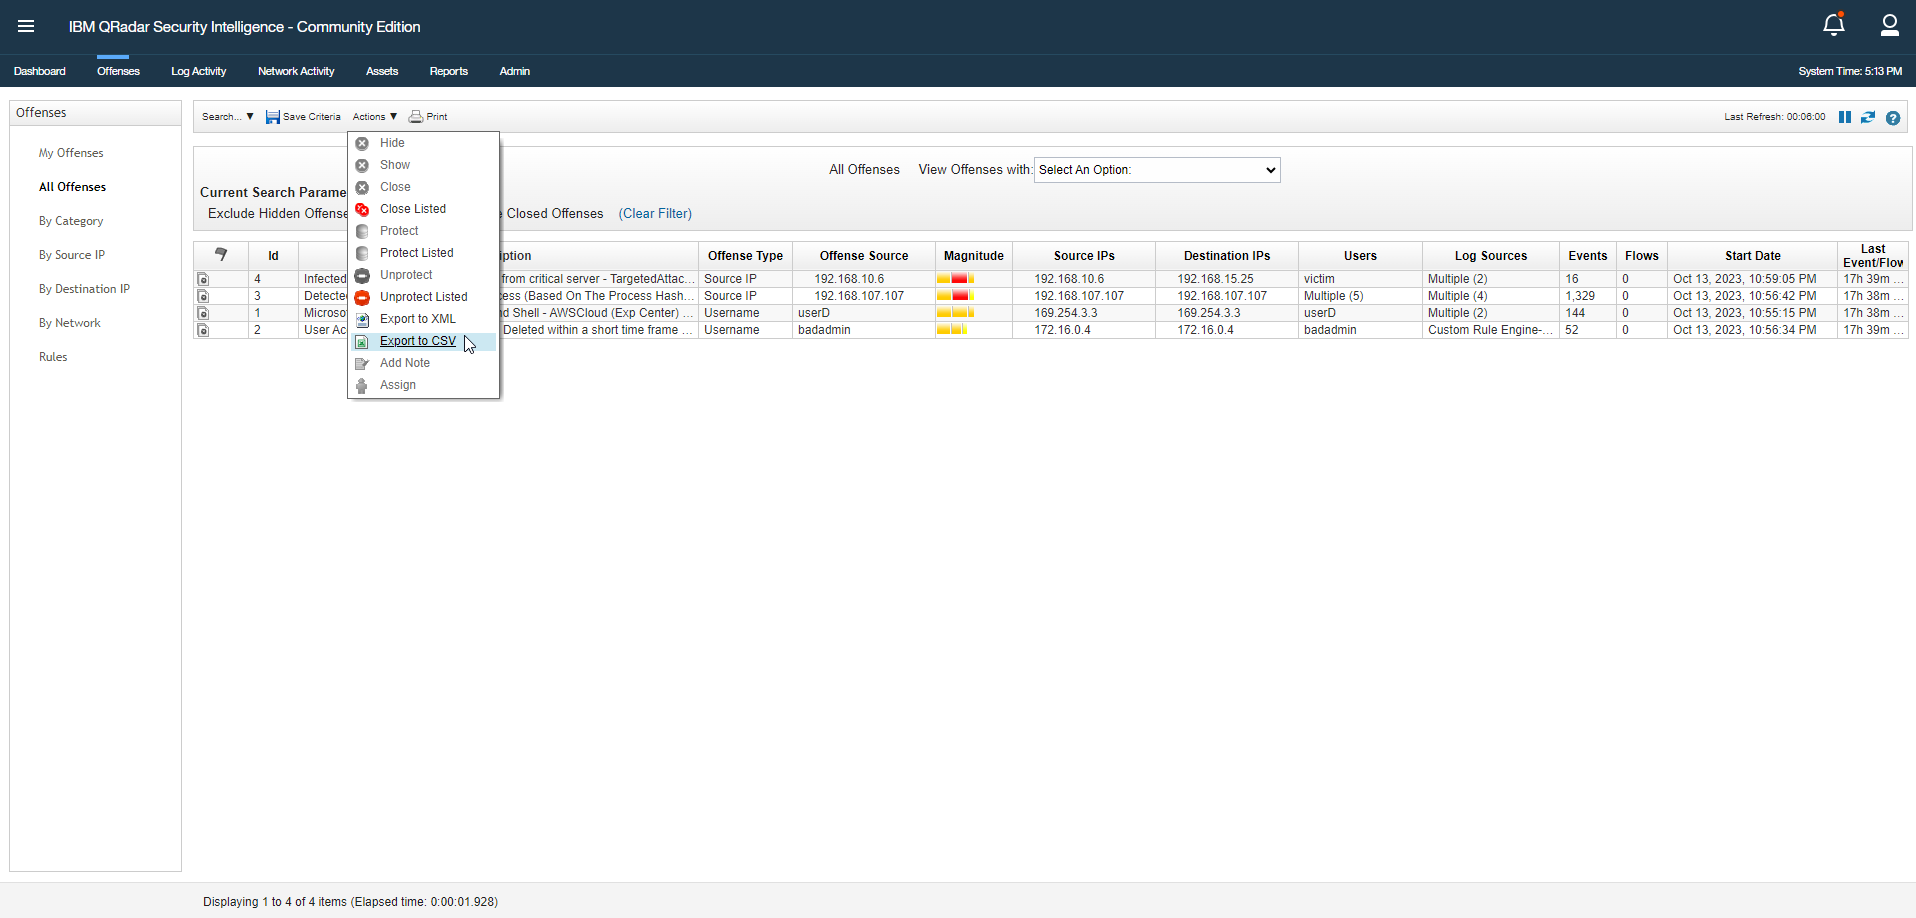Viewport: 1916px width, 918px height.
Task: Sort by the Magnitude column header
Action: pyautogui.click(x=974, y=256)
